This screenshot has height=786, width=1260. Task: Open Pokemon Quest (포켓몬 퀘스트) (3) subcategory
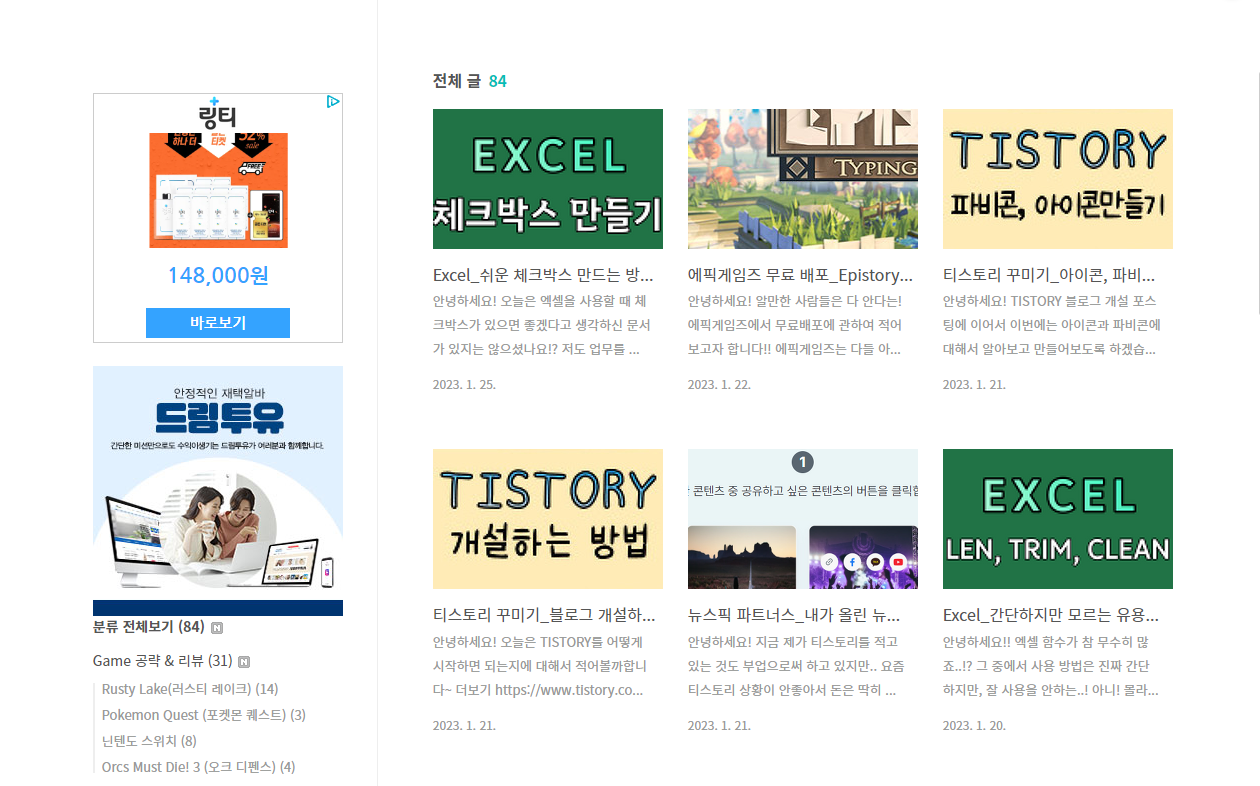coord(204,715)
